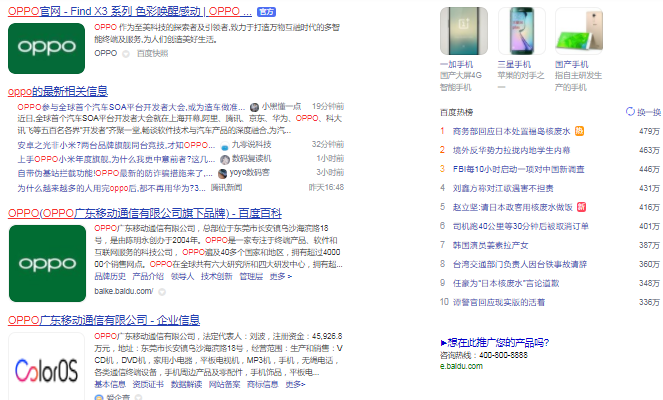The width and height of the screenshot is (663, 400).
Task: Open hot topic 境外反华势力拉拢内地学生内幕
Action: point(511,151)
